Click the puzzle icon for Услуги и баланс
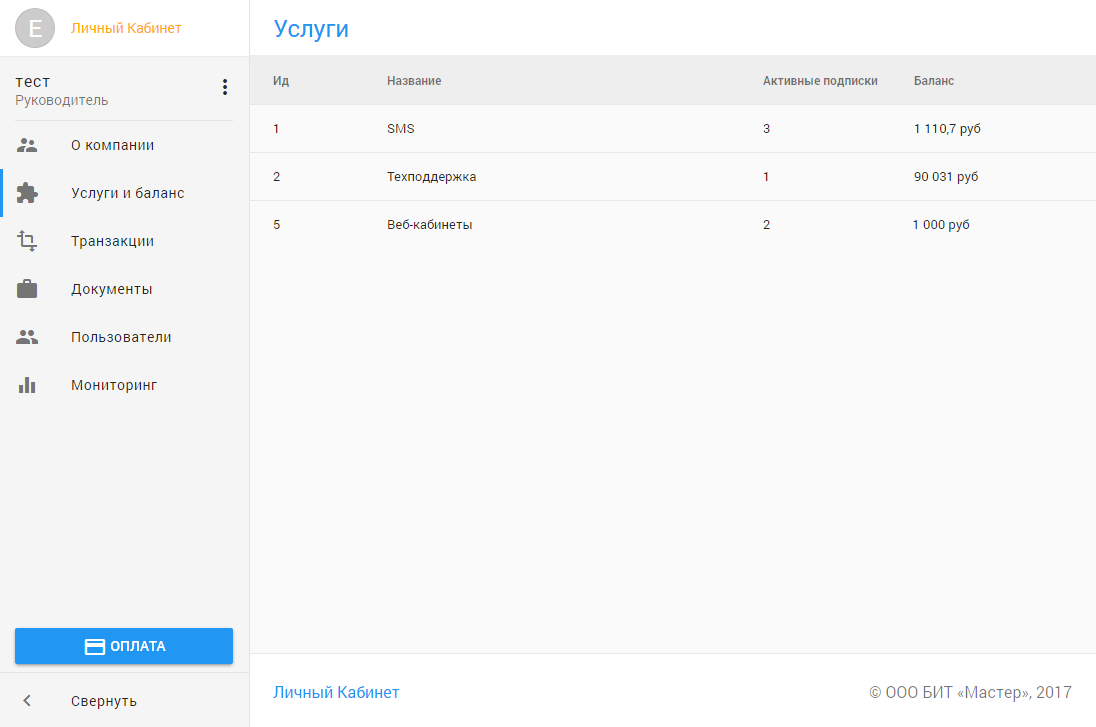1096x727 pixels. pyautogui.click(x=27, y=193)
